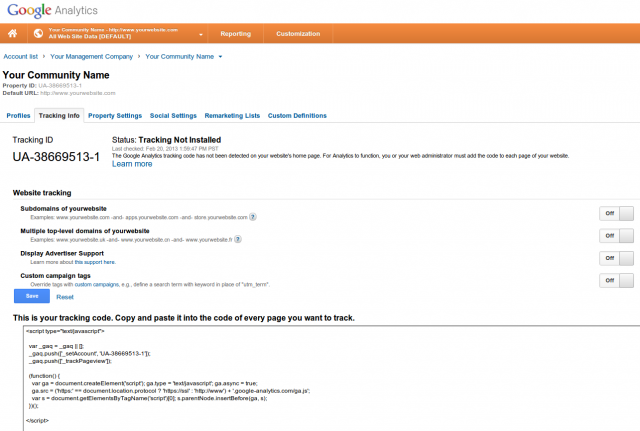
Task: Open the Remarketing Lists tab
Action: click(x=232, y=116)
